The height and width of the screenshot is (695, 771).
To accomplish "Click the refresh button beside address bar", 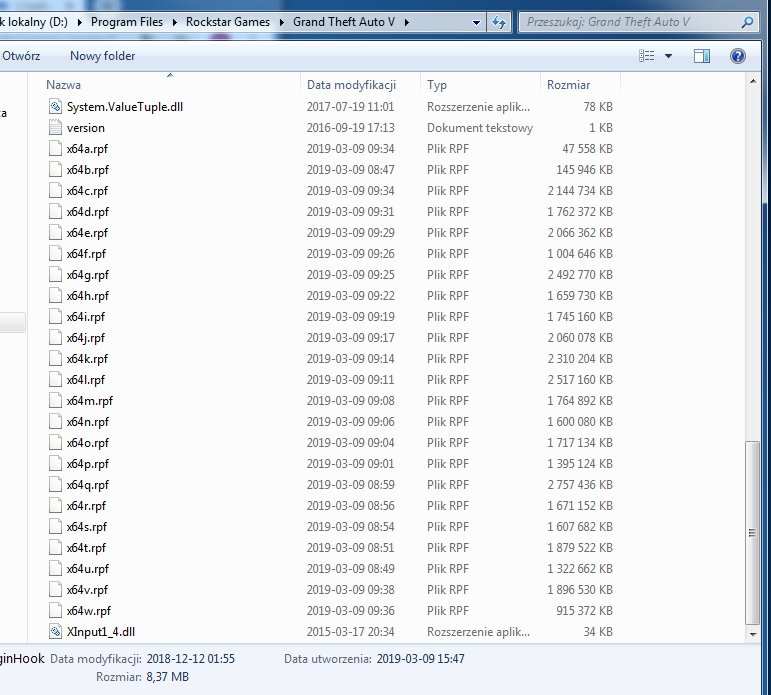I will click(499, 22).
